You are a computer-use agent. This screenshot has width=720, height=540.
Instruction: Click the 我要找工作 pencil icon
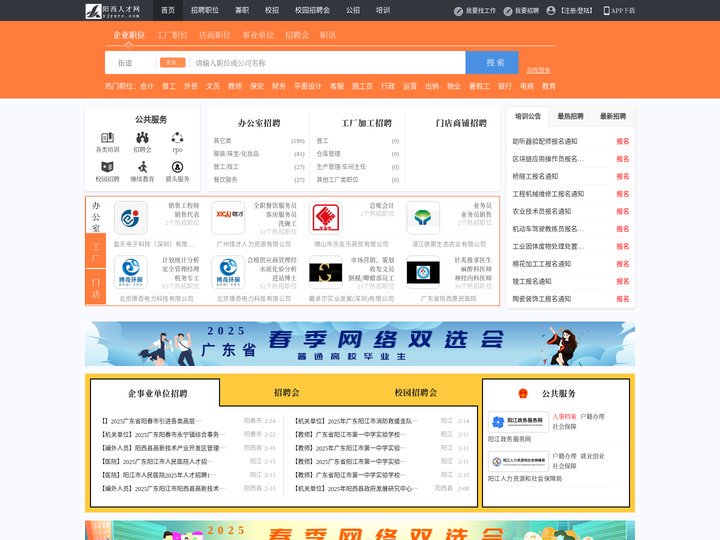pos(458,11)
